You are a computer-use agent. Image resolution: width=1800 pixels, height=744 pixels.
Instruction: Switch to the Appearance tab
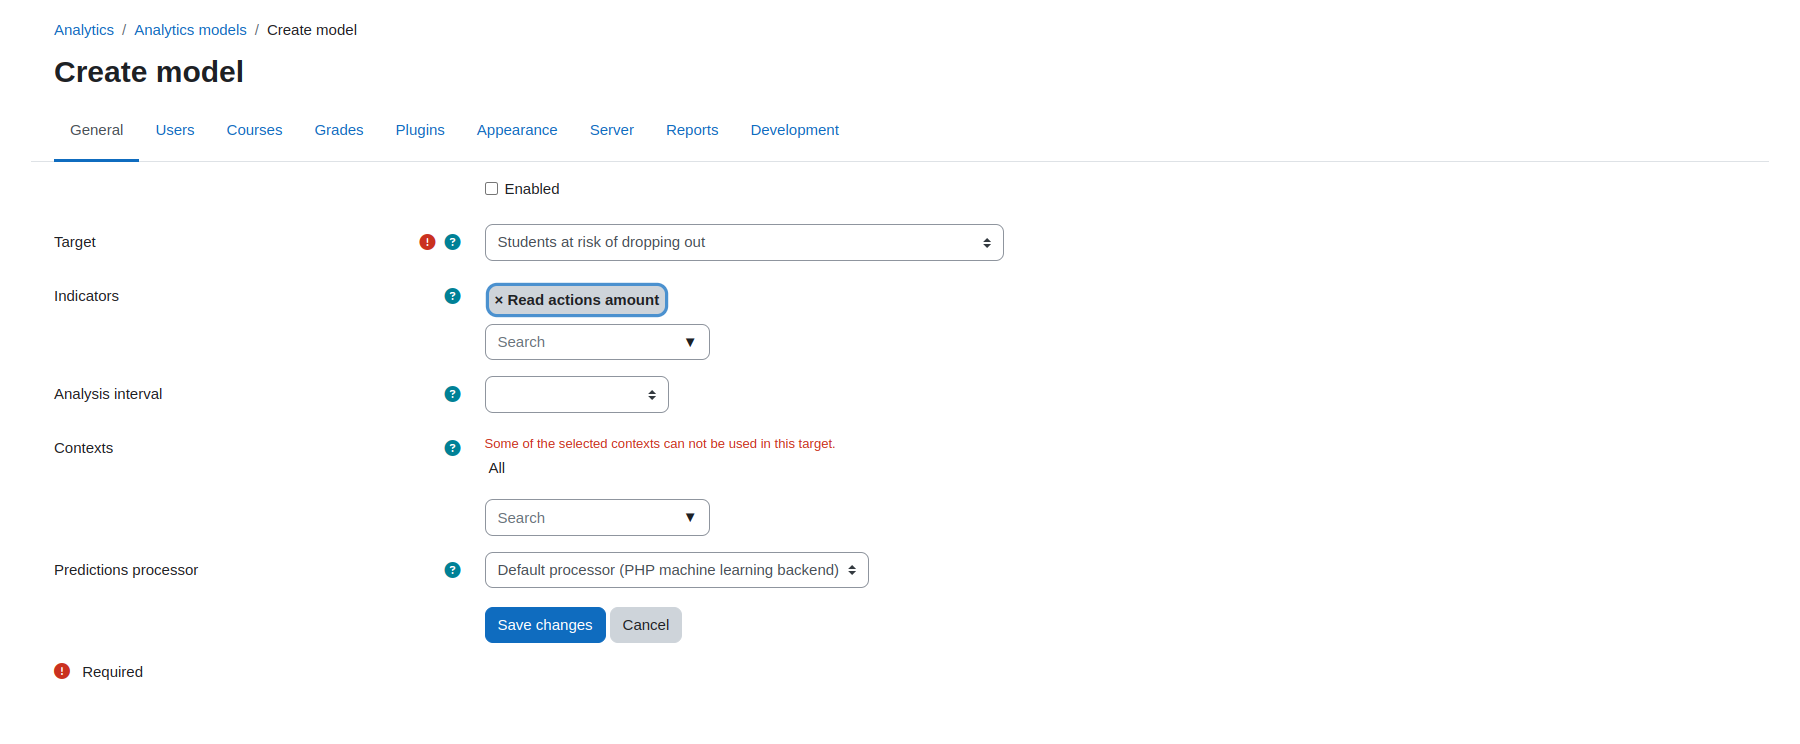tap(517, 130)
